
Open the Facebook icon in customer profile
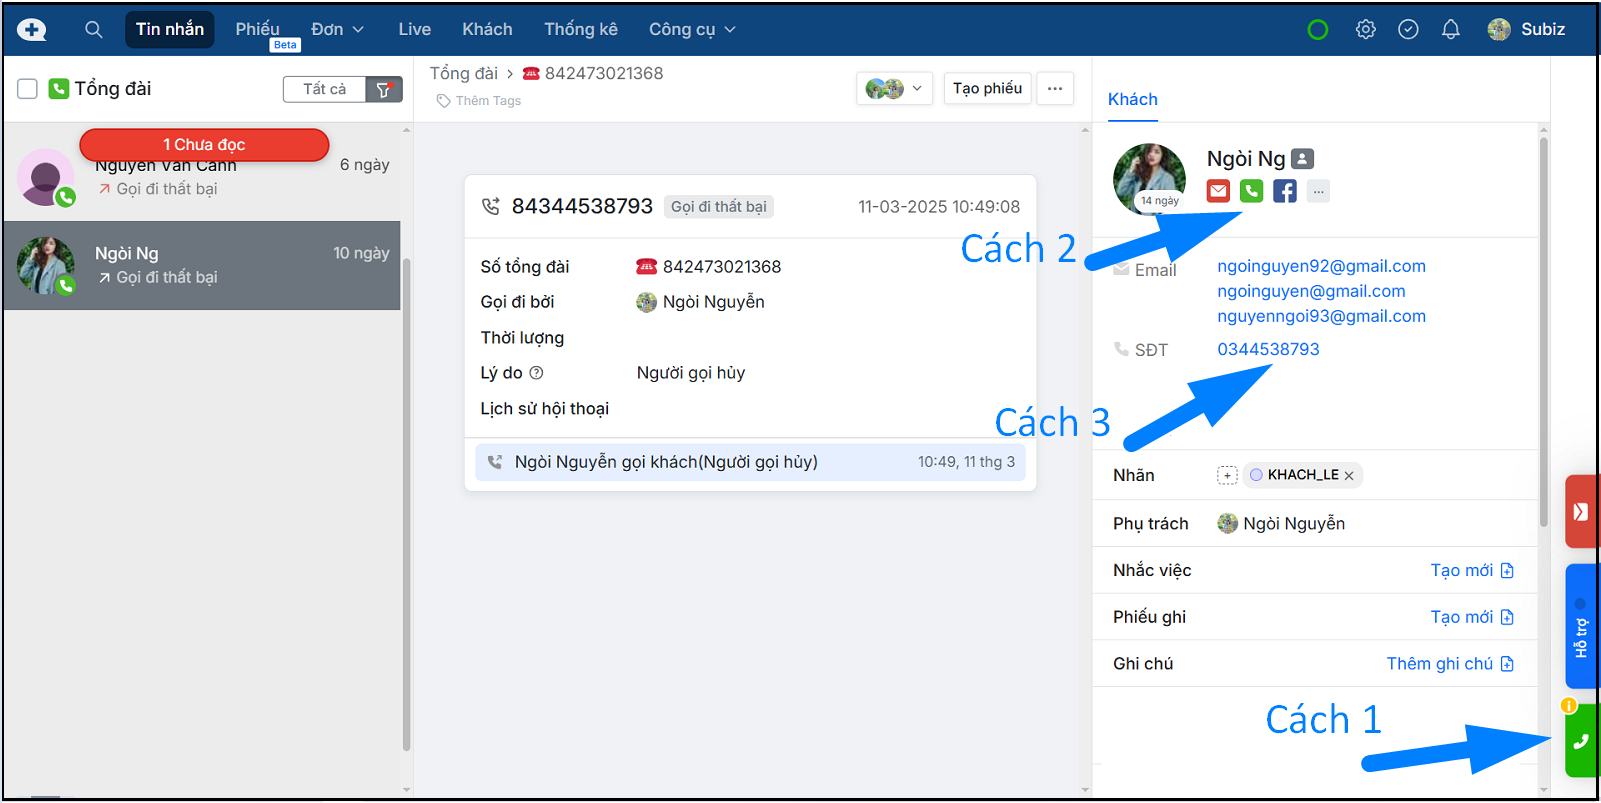[1285, 191]
